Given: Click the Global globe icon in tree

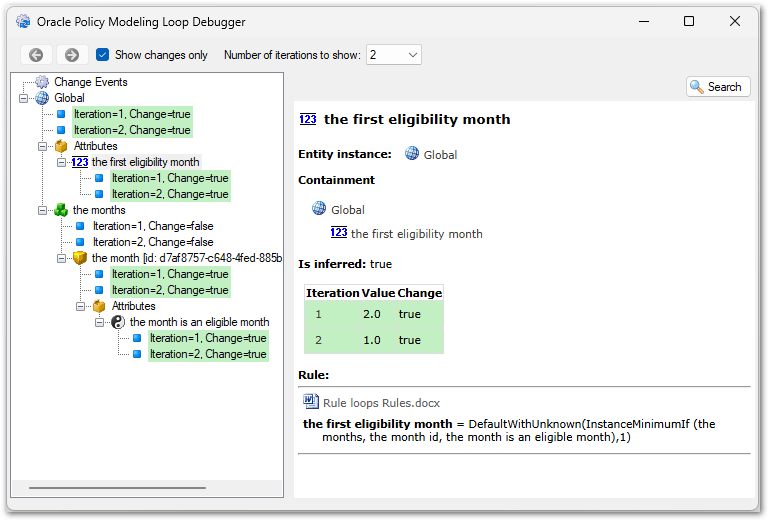Looking at the screenshot, I should point(42,98).
